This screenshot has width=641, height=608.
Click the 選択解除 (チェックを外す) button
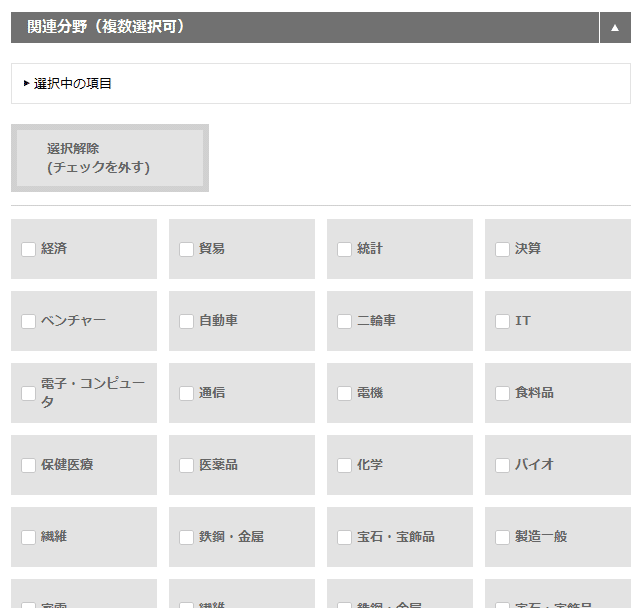pyautogui.click(x=110, y=158)
